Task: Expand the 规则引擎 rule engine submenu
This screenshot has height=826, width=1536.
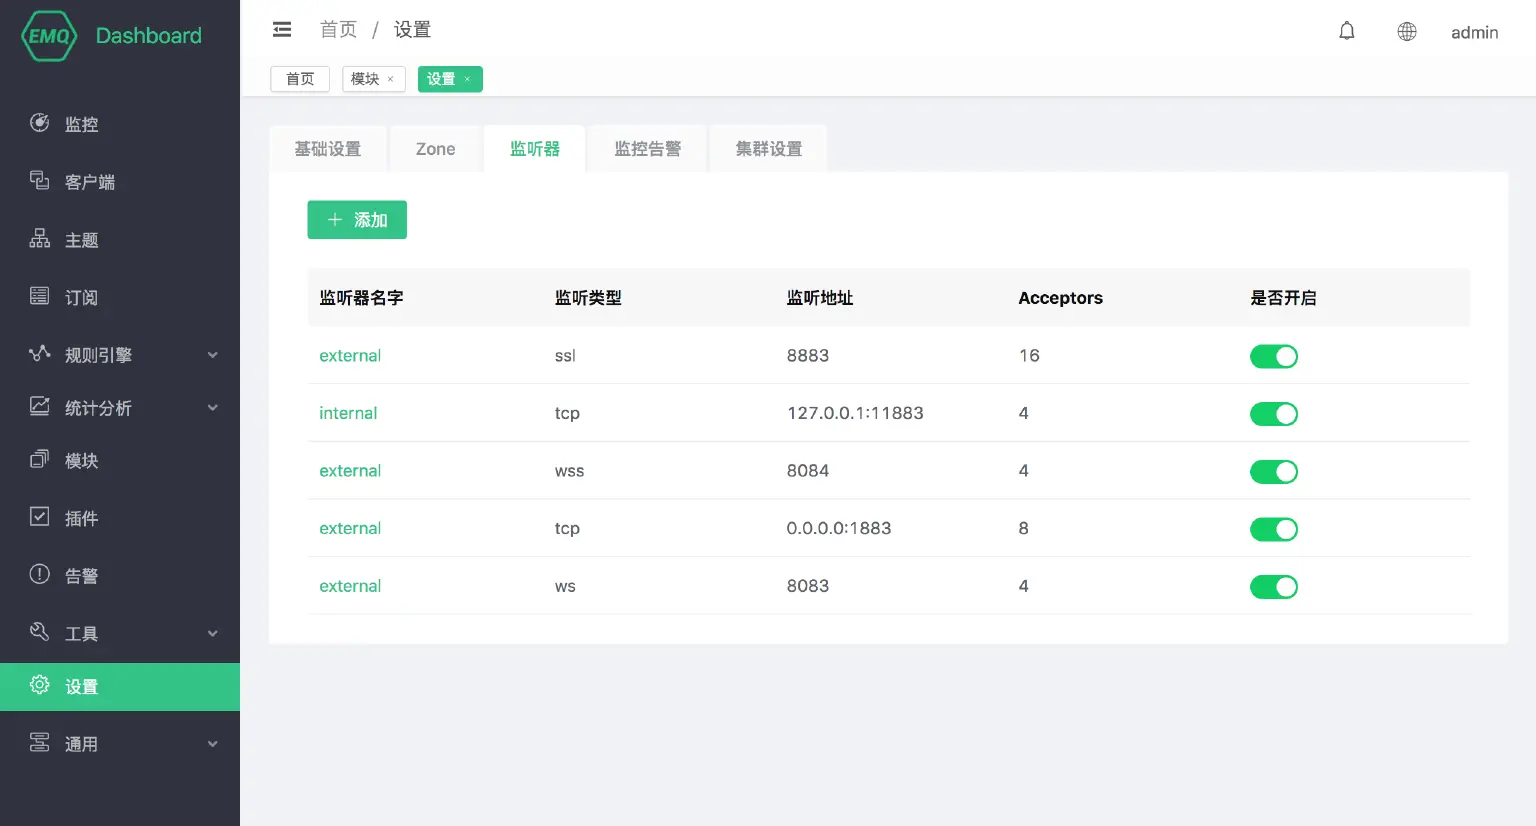Action: pyautogui.click(x=212, y=355)
